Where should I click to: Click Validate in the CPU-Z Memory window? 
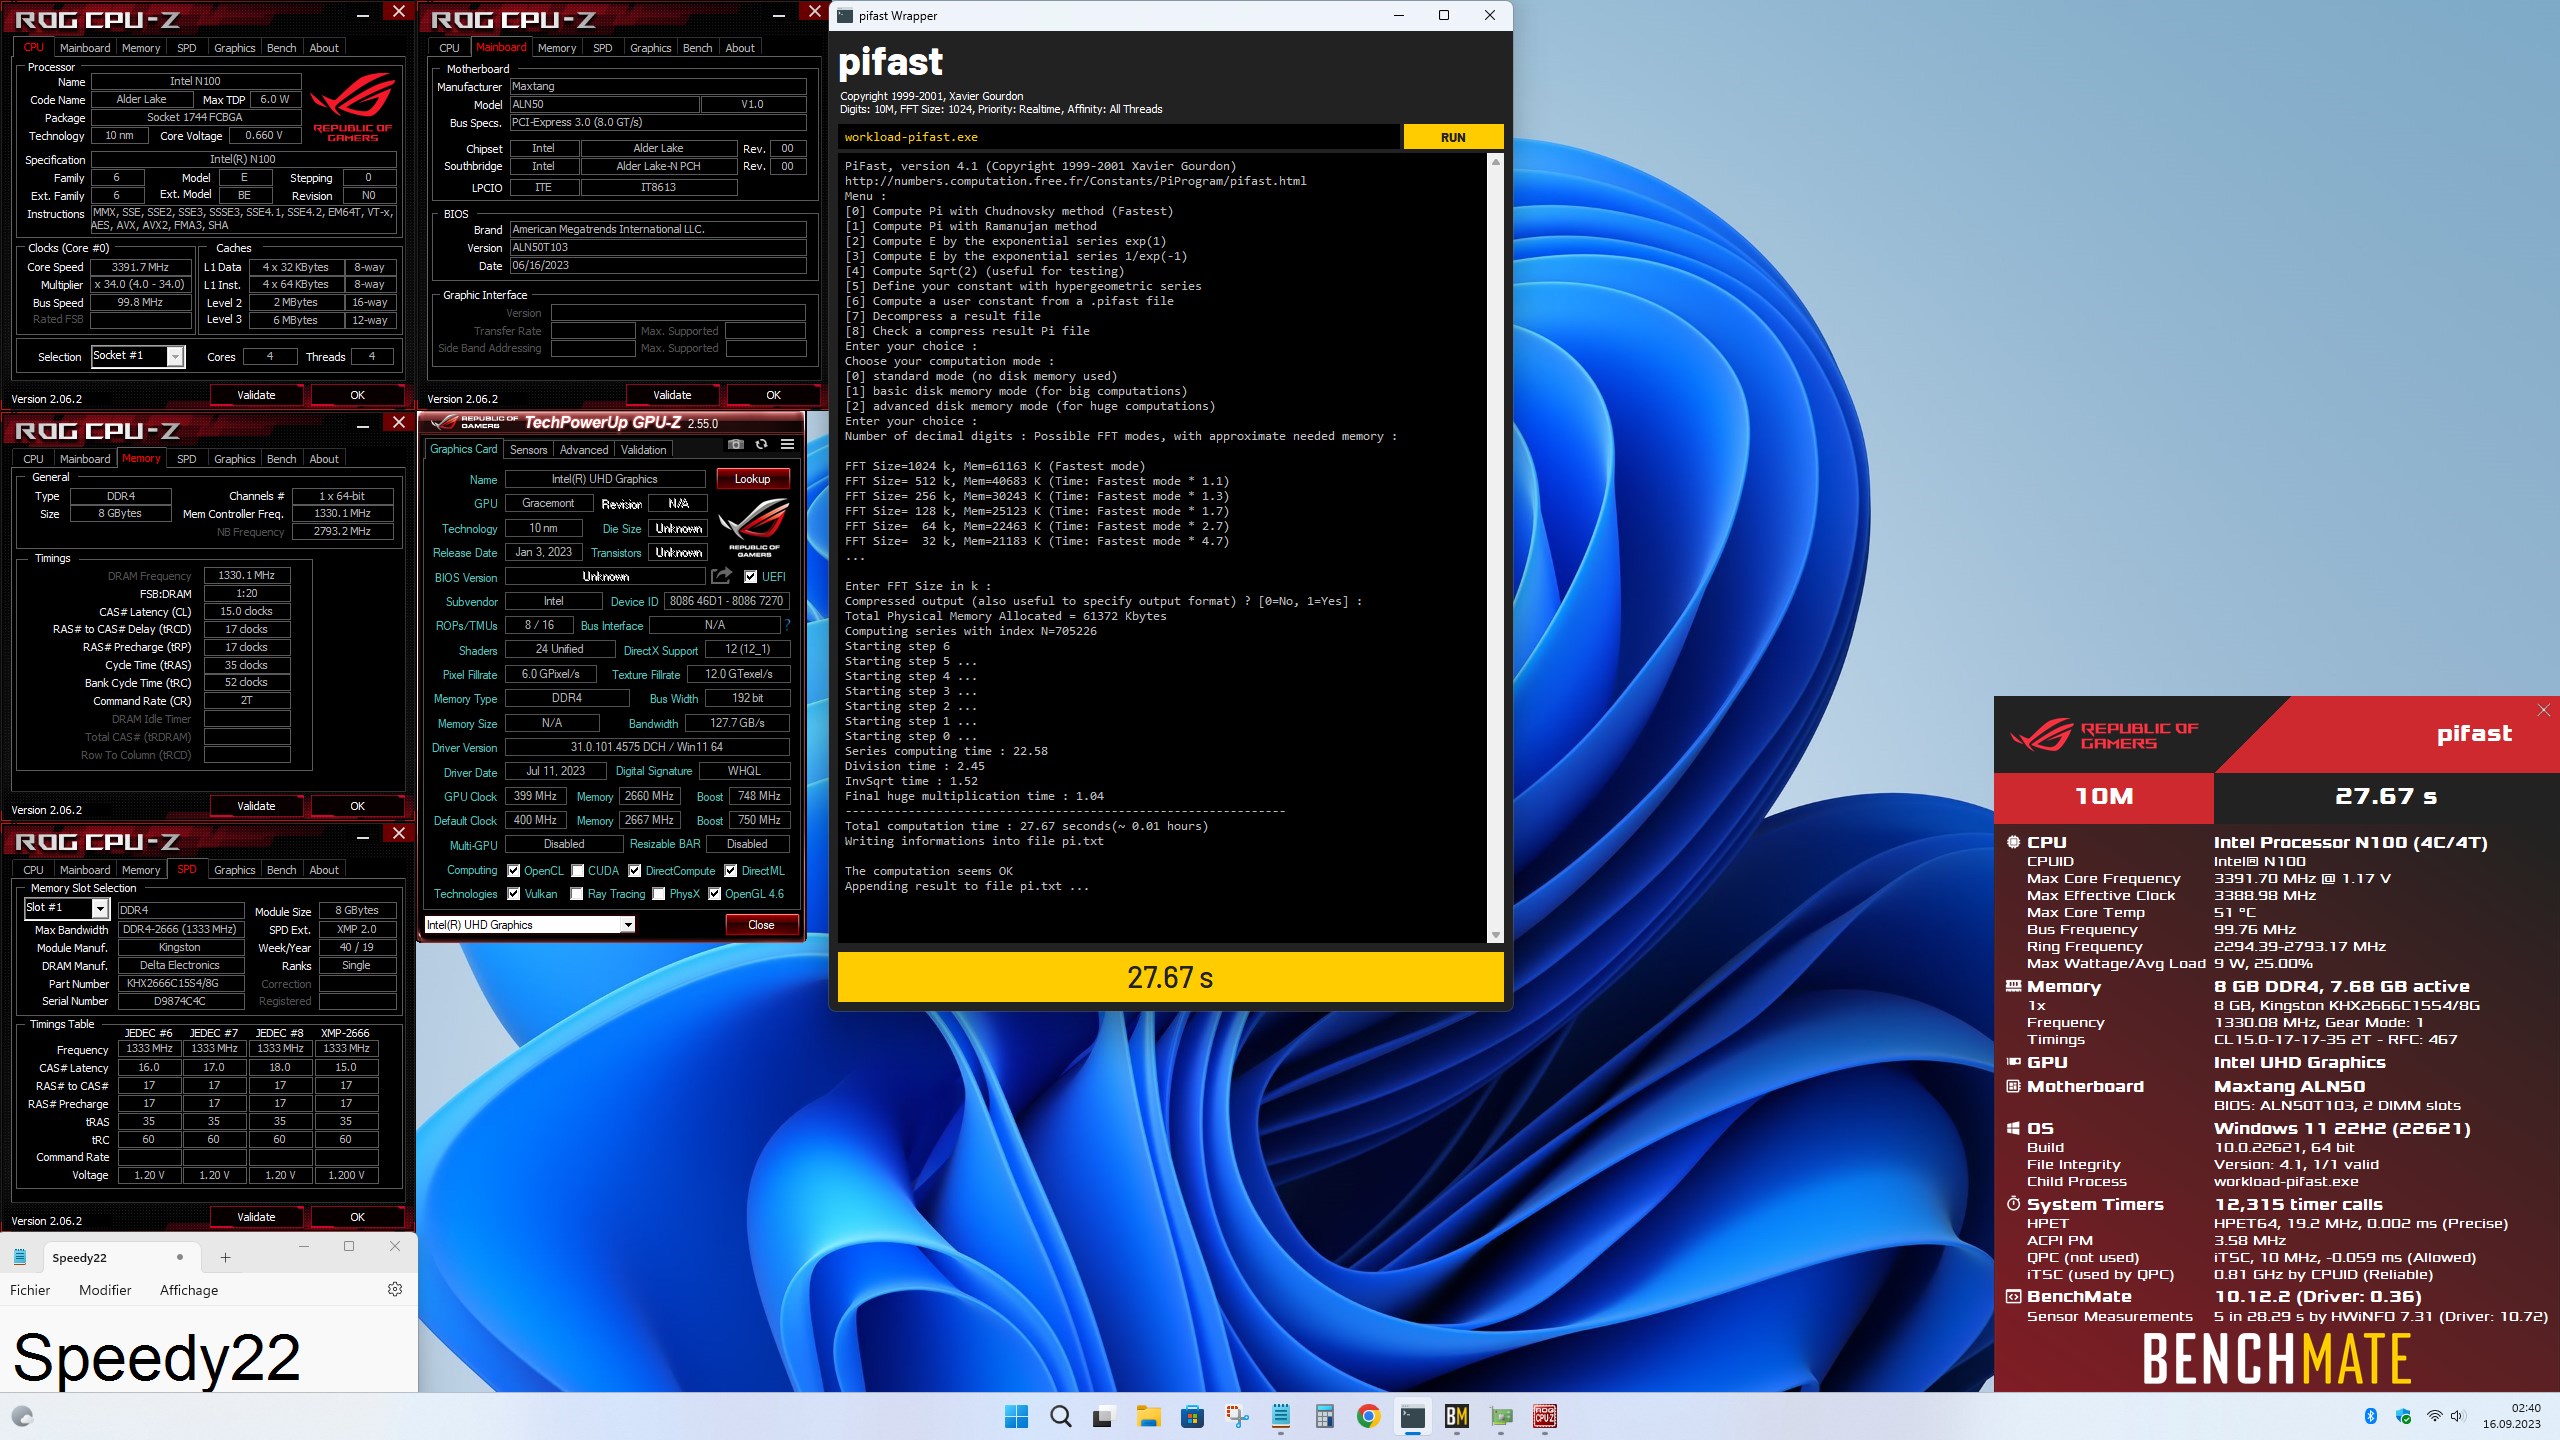[256, 806]
